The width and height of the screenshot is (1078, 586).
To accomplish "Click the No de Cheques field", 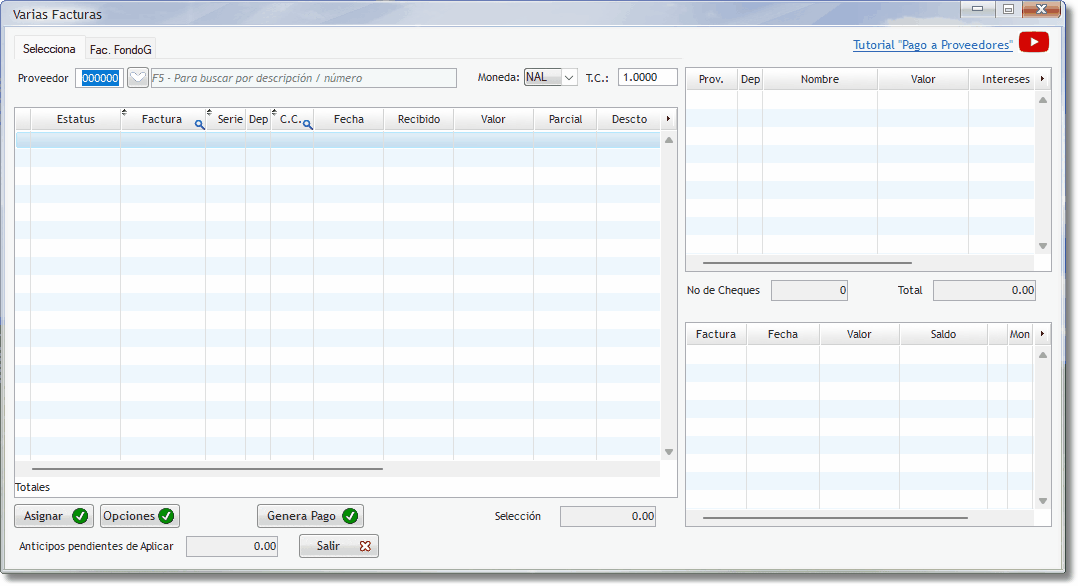I will (809, 290).
